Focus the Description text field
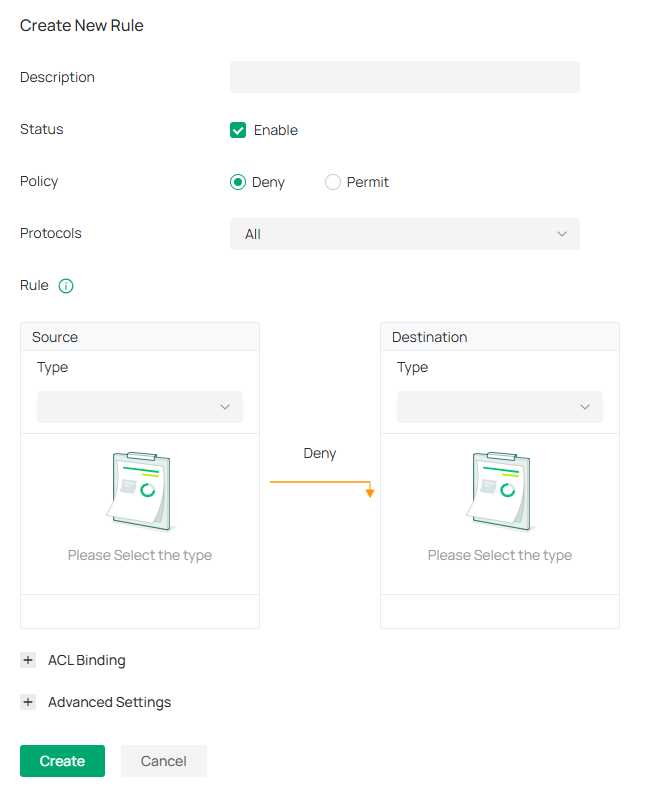The width and height of the screenshot is (672, 786). pos(404,77)
